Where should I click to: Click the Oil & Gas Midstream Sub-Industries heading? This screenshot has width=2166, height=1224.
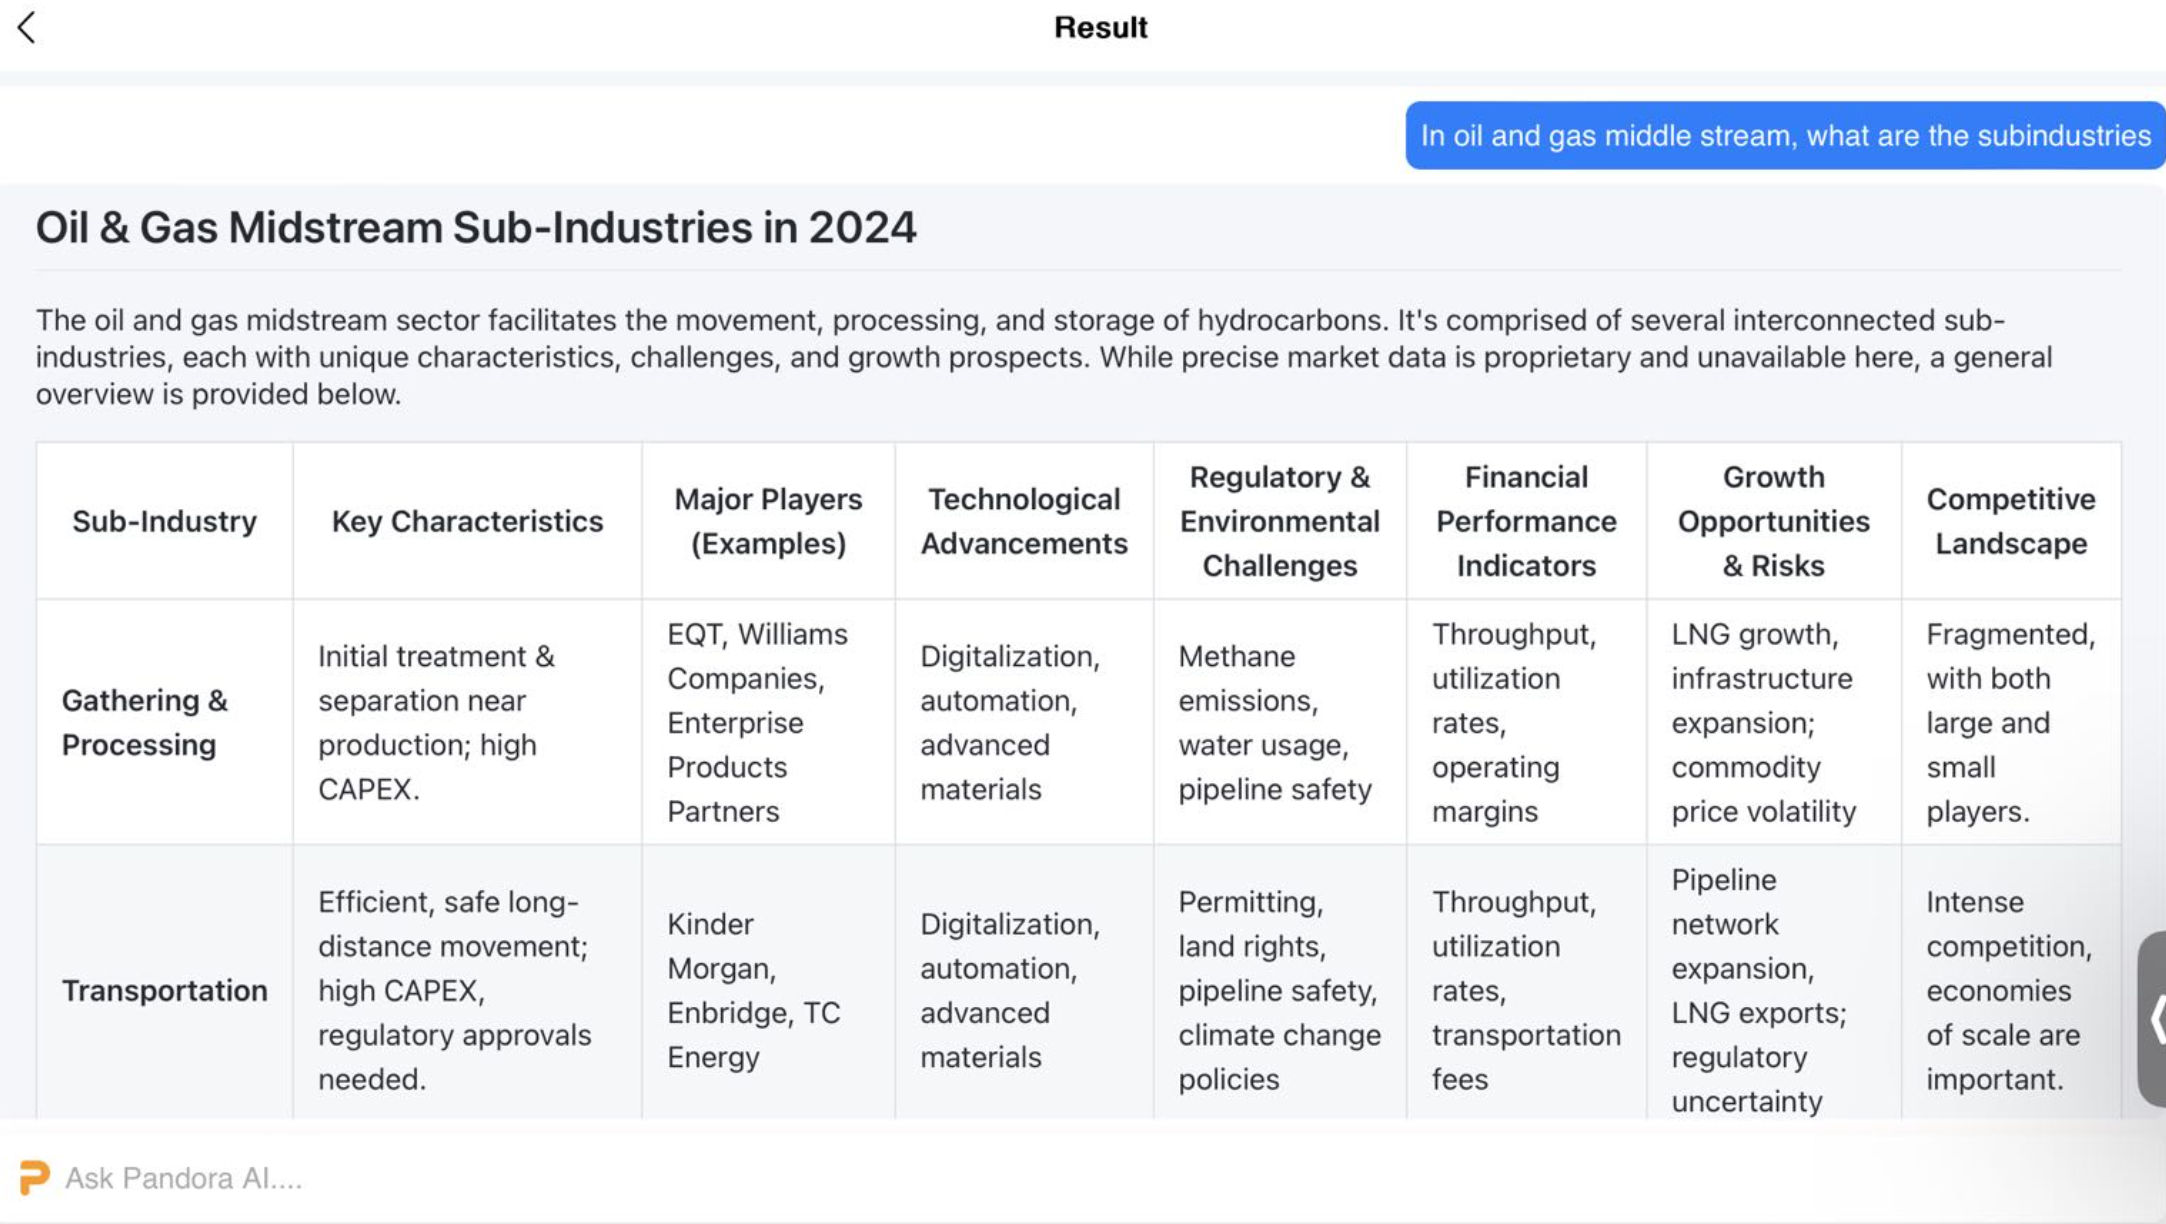[476, 228]
